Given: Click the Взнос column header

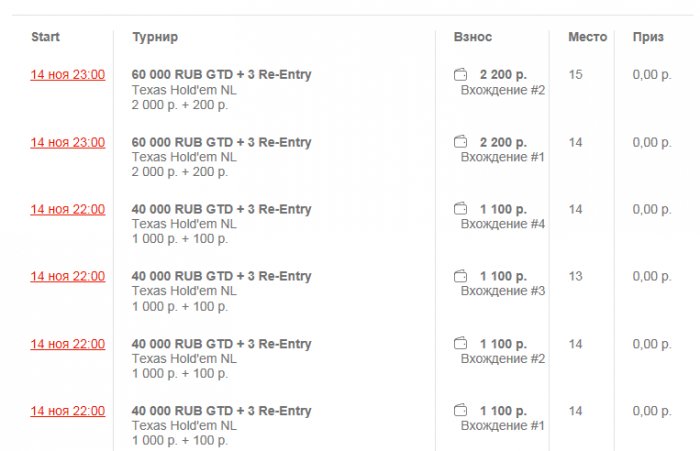Looking at the screenshot, I should pos(472,37).
